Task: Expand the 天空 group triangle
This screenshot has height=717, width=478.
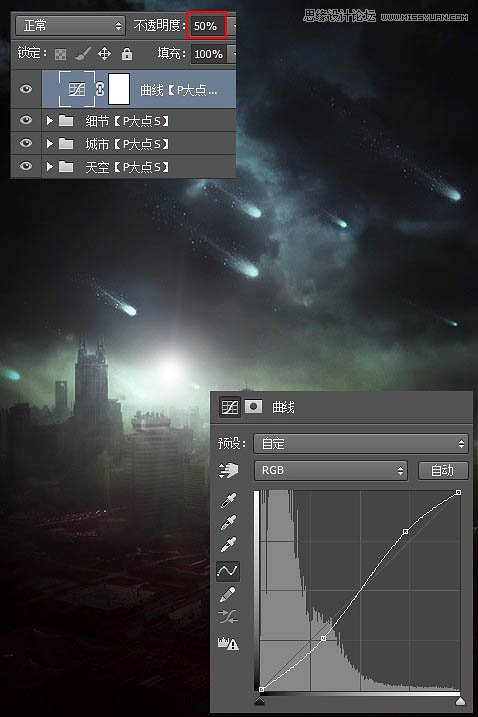Action: click(49, 166)
